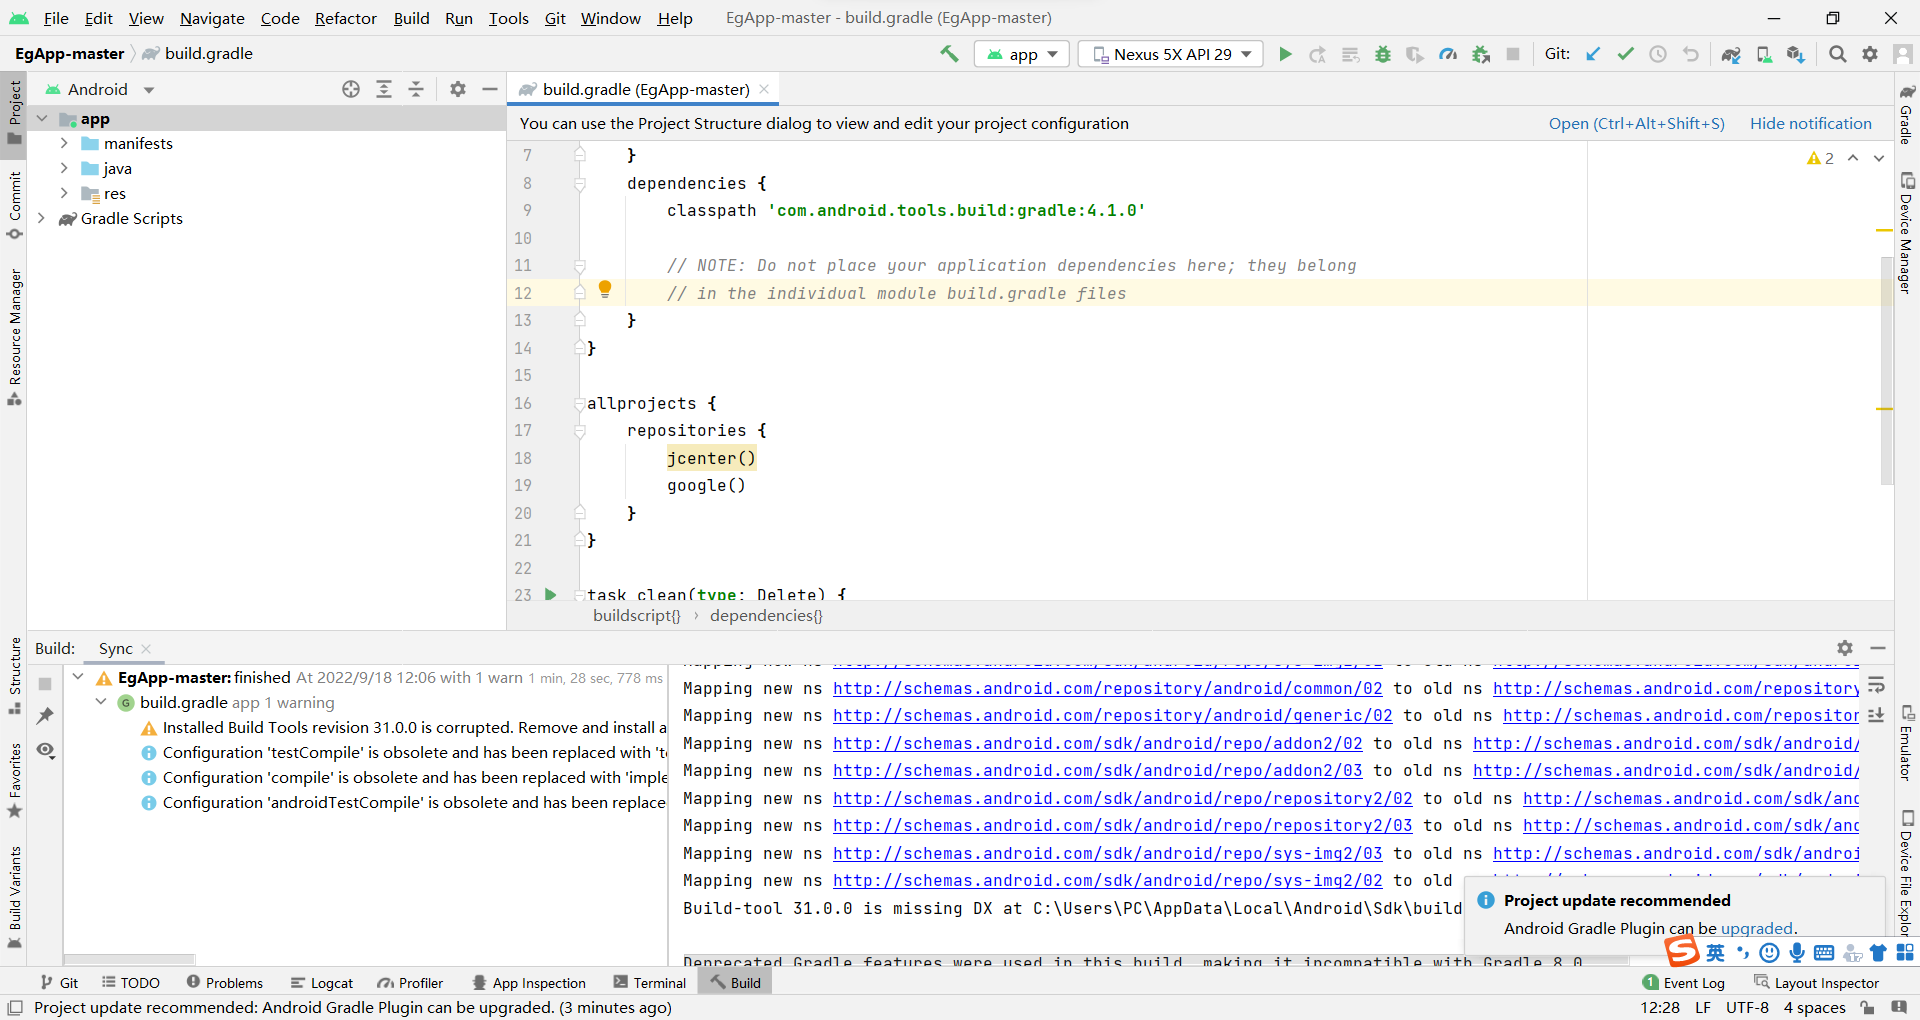Open the Refactor menu
Screen dimensions: 1920x1020
point(345,18)
